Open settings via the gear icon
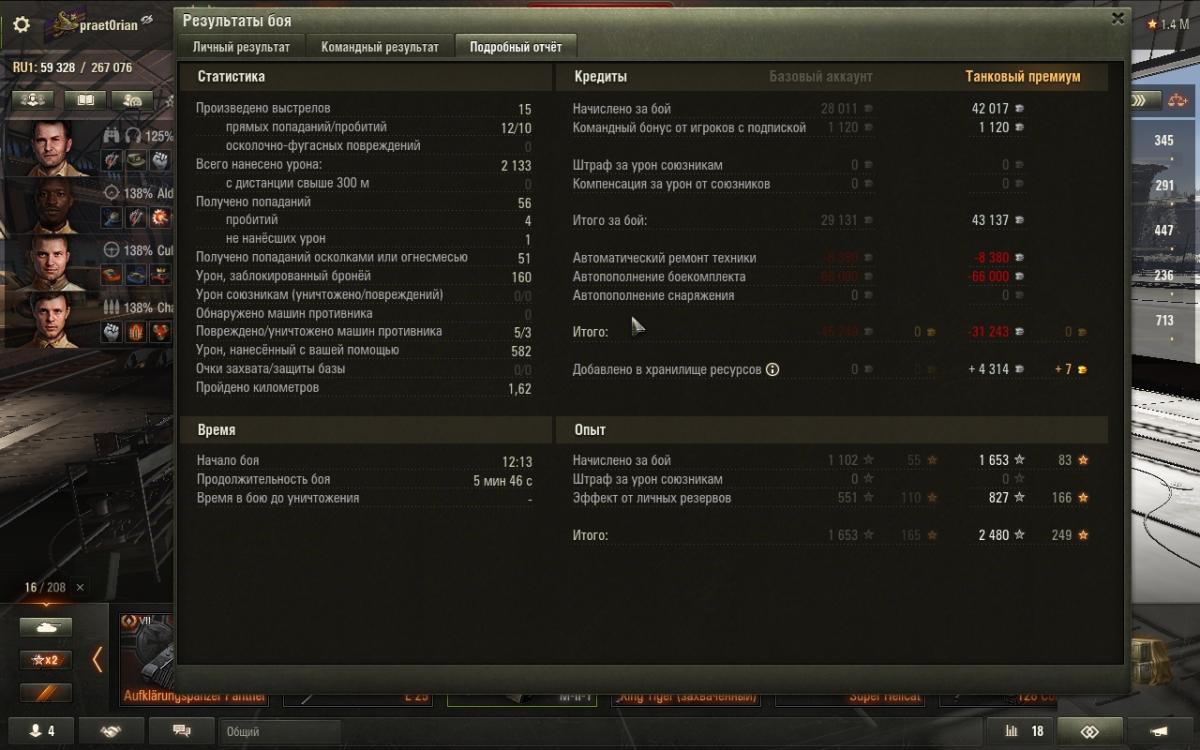The width and height of the screenshot is (1200, 750). point(21,24)
